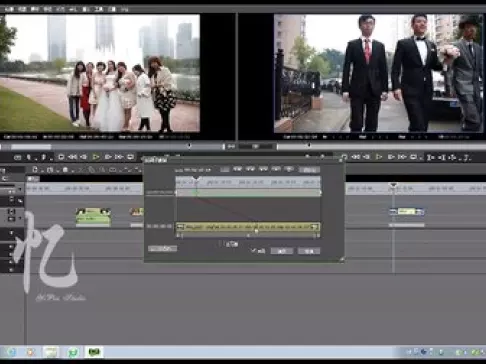Click the save project icon on timeline toolbar
This screenshot has width=486, height=364.
tap(65, 170)
